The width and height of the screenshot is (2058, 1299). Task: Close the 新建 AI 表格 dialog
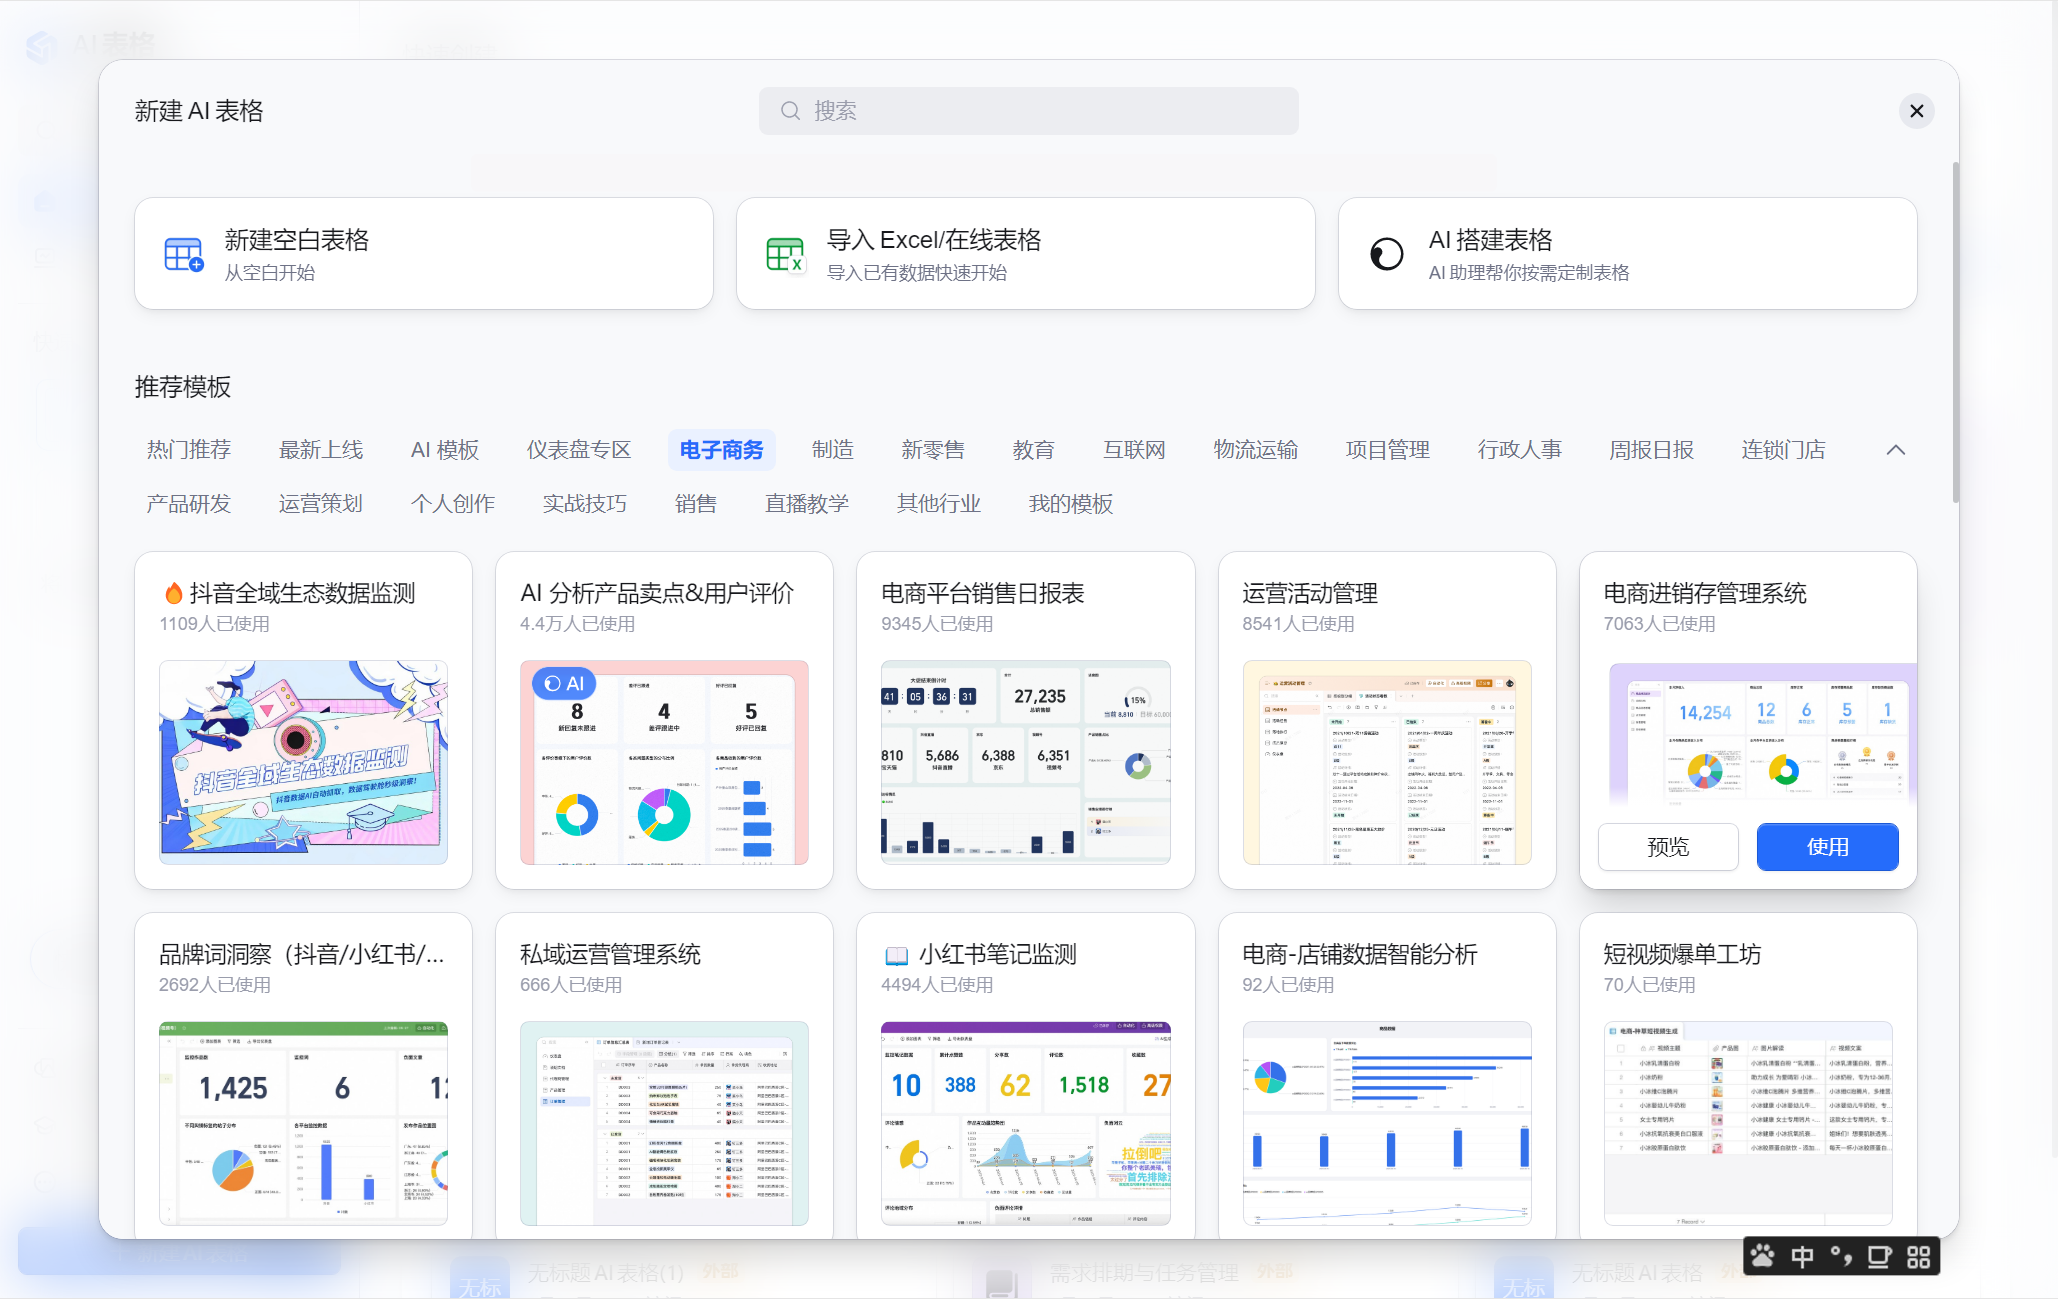[1916, 111]
